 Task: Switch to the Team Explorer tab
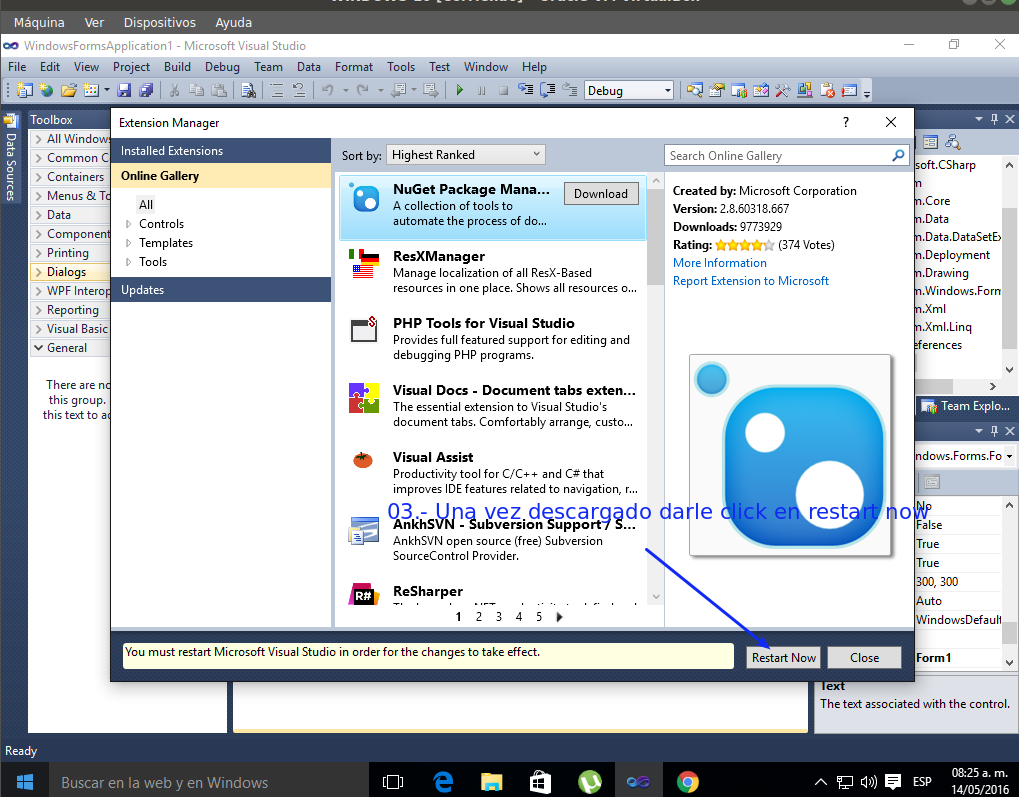coord(966,406)
